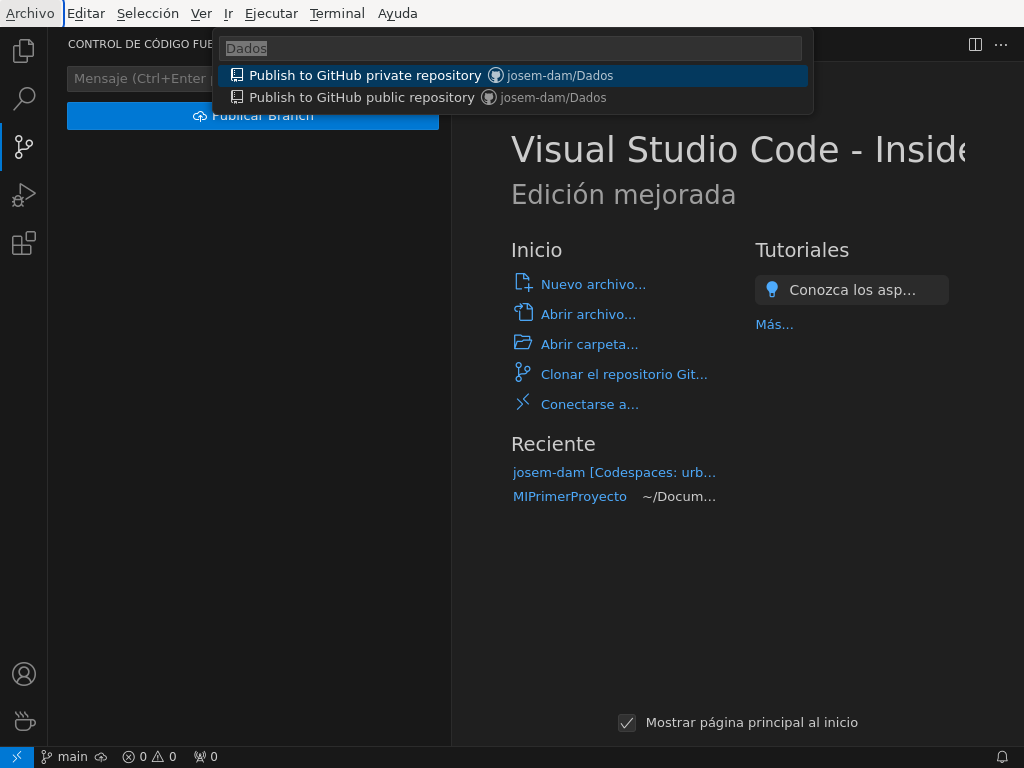Click the lightbulb icon in Conozca tutorial
The image size is (1024, 768).
[x=772, y=290]
